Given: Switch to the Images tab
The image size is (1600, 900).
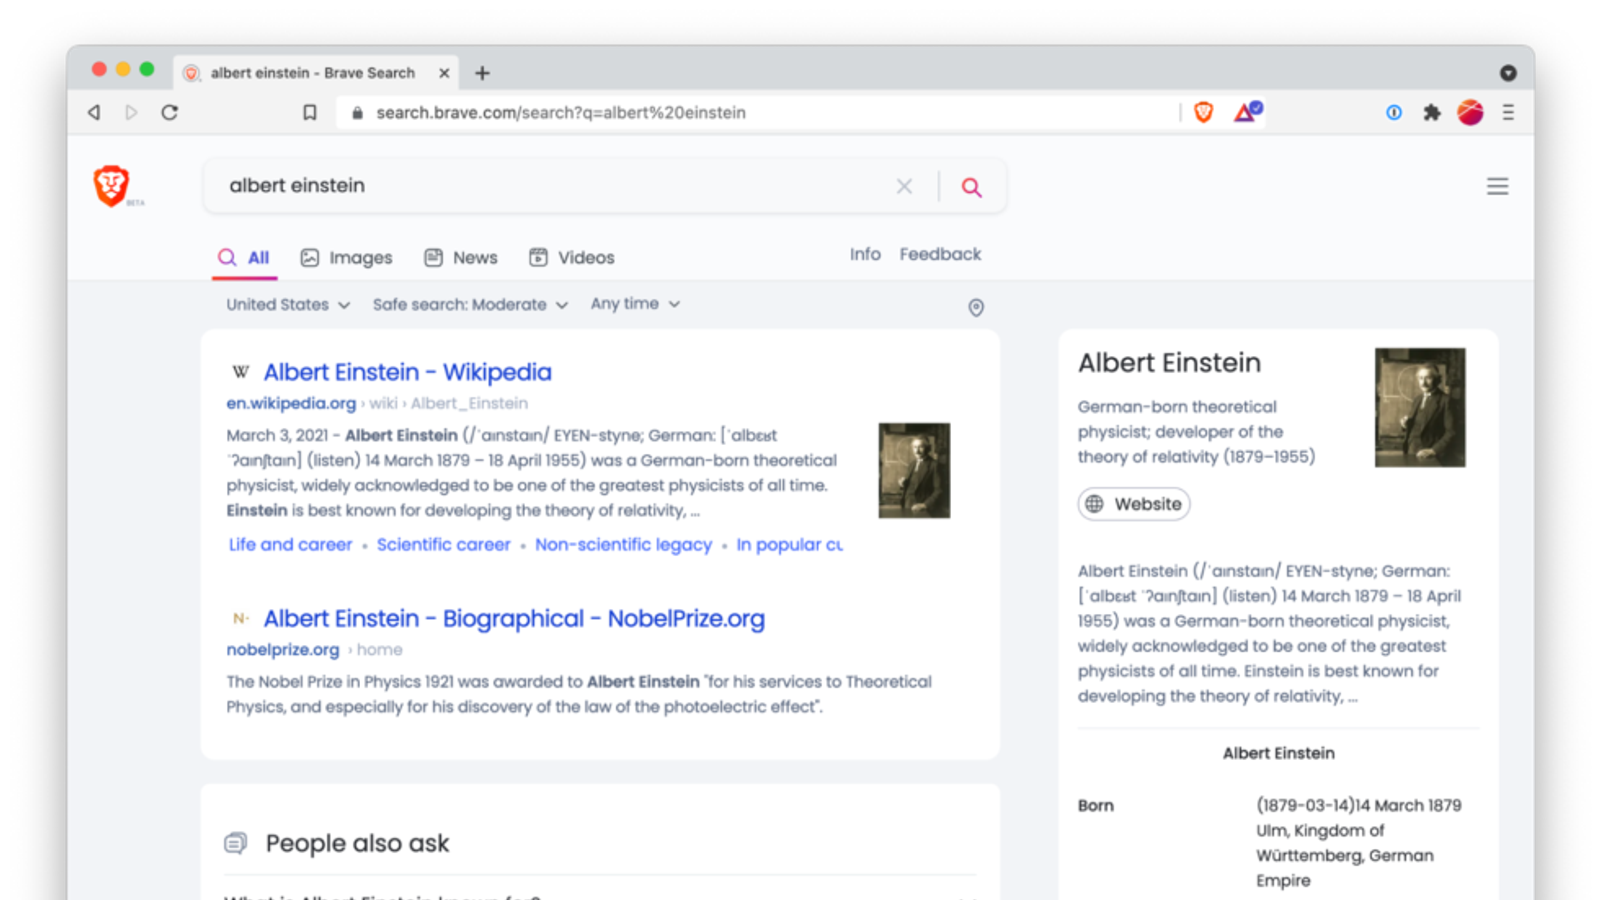Looking at the screenshot, I should (x=347, y=257).
